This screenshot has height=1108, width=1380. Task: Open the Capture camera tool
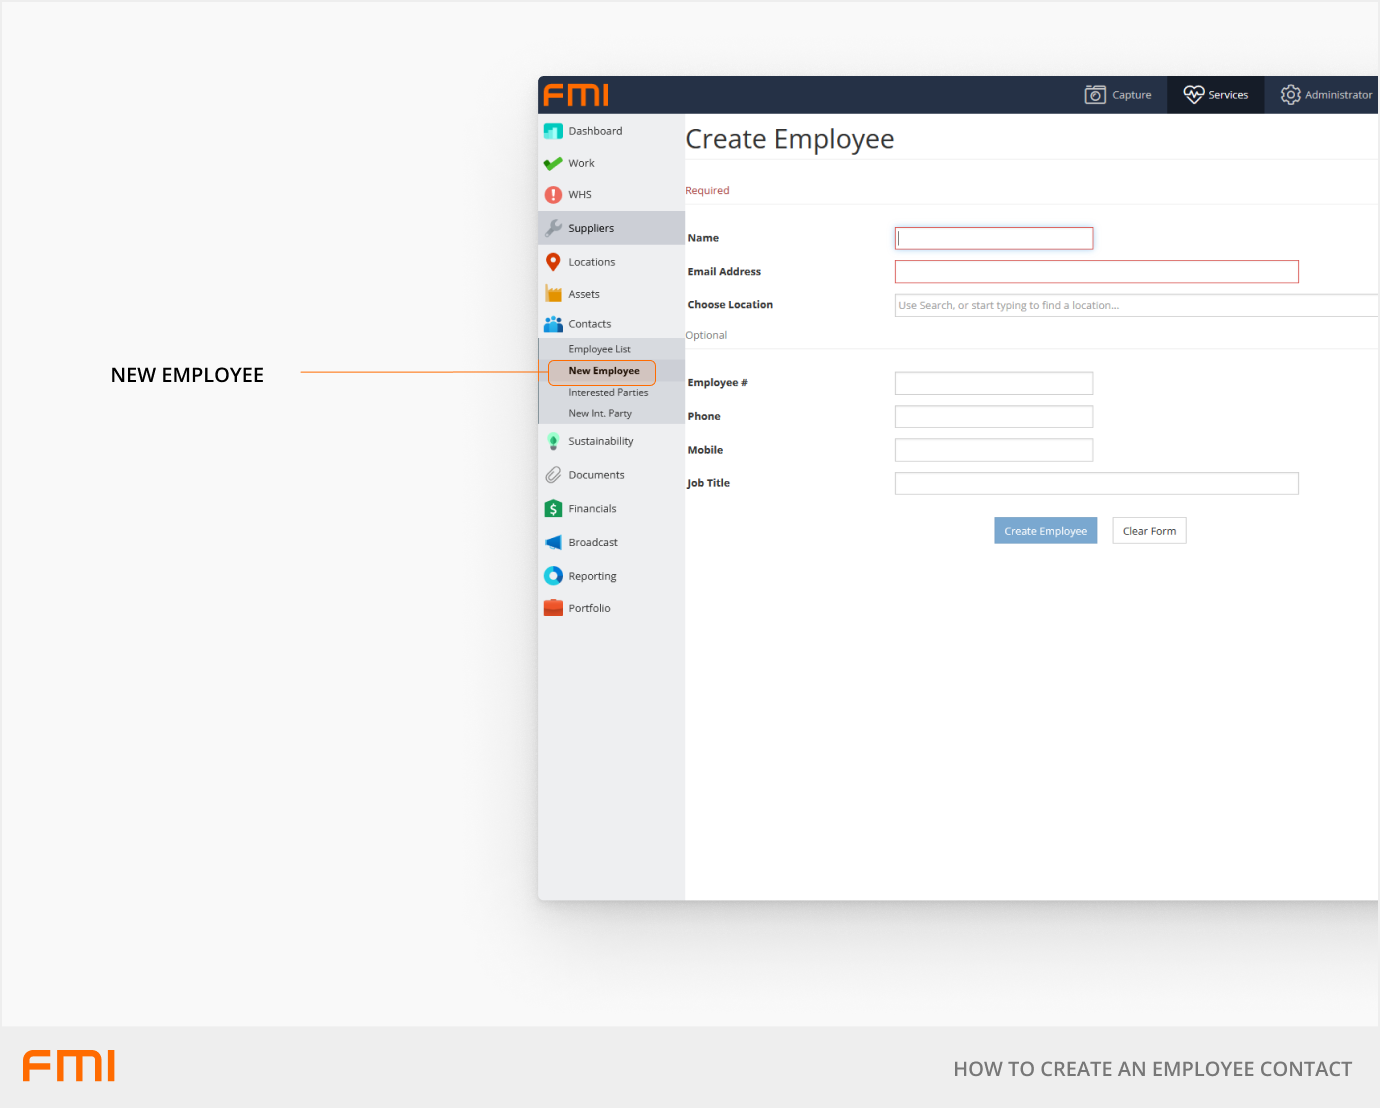[x=1118, y=95]
